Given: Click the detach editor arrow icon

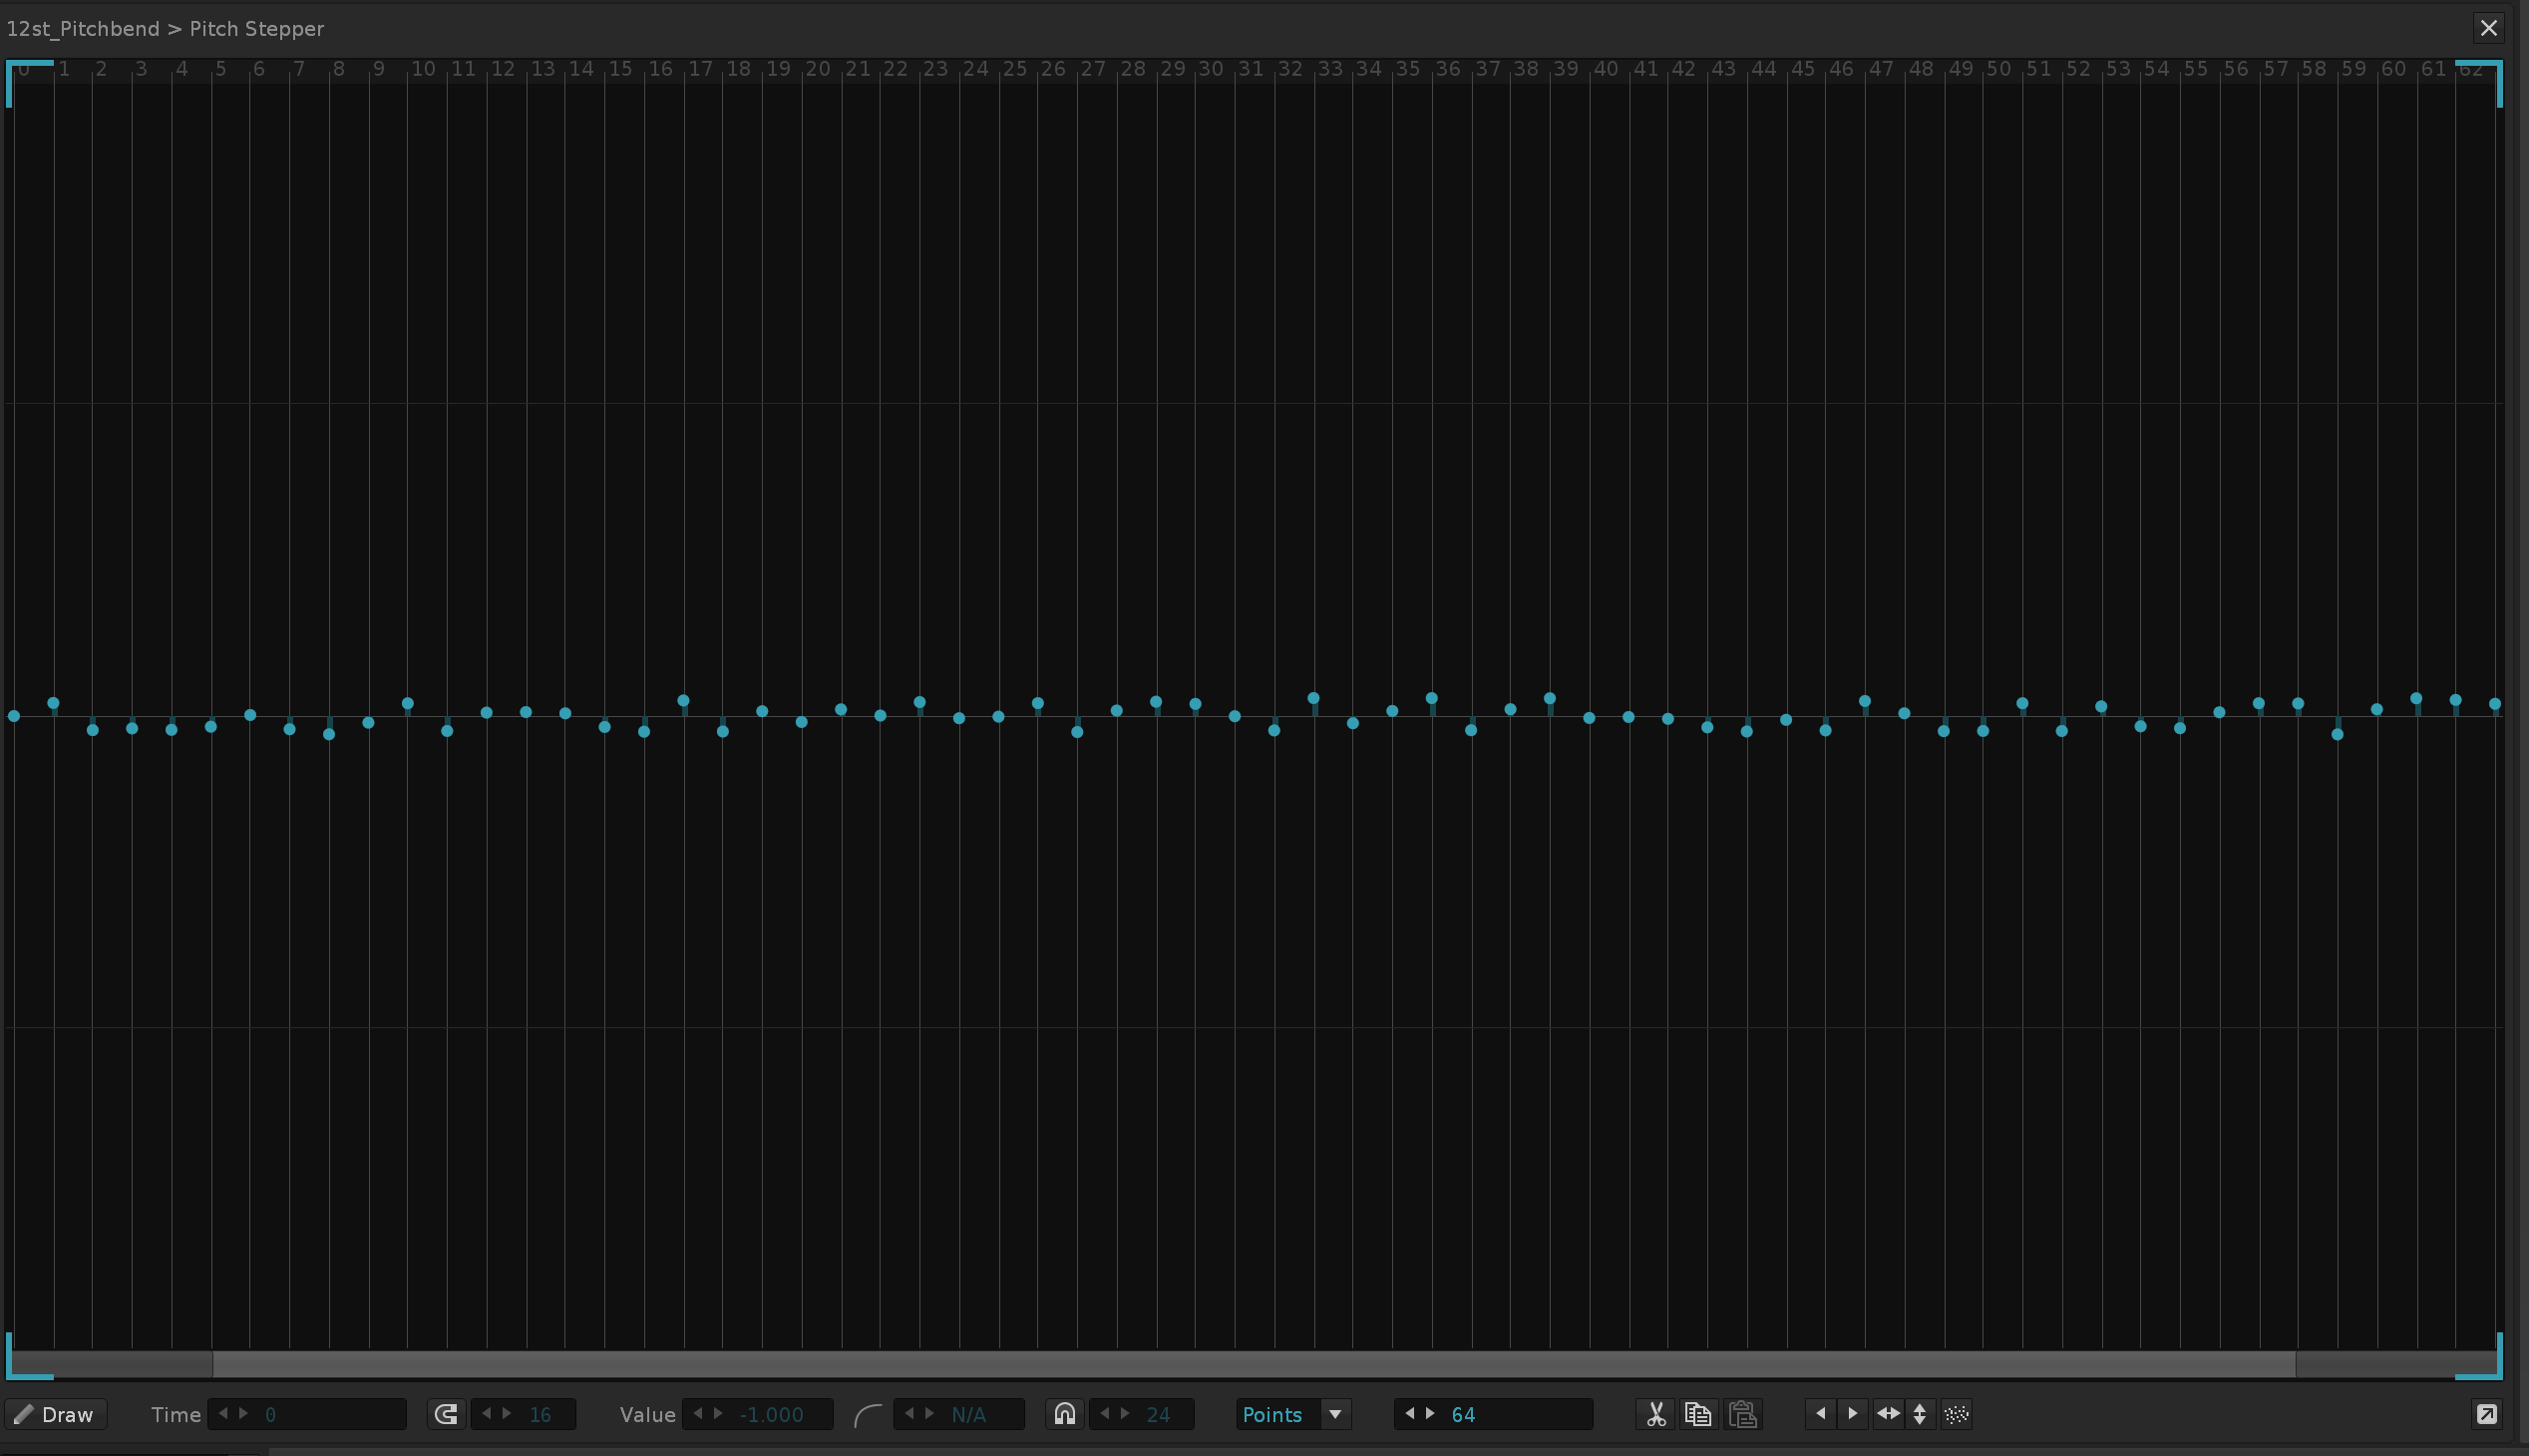Looking at the screenshot, I should point(2487,1414).
